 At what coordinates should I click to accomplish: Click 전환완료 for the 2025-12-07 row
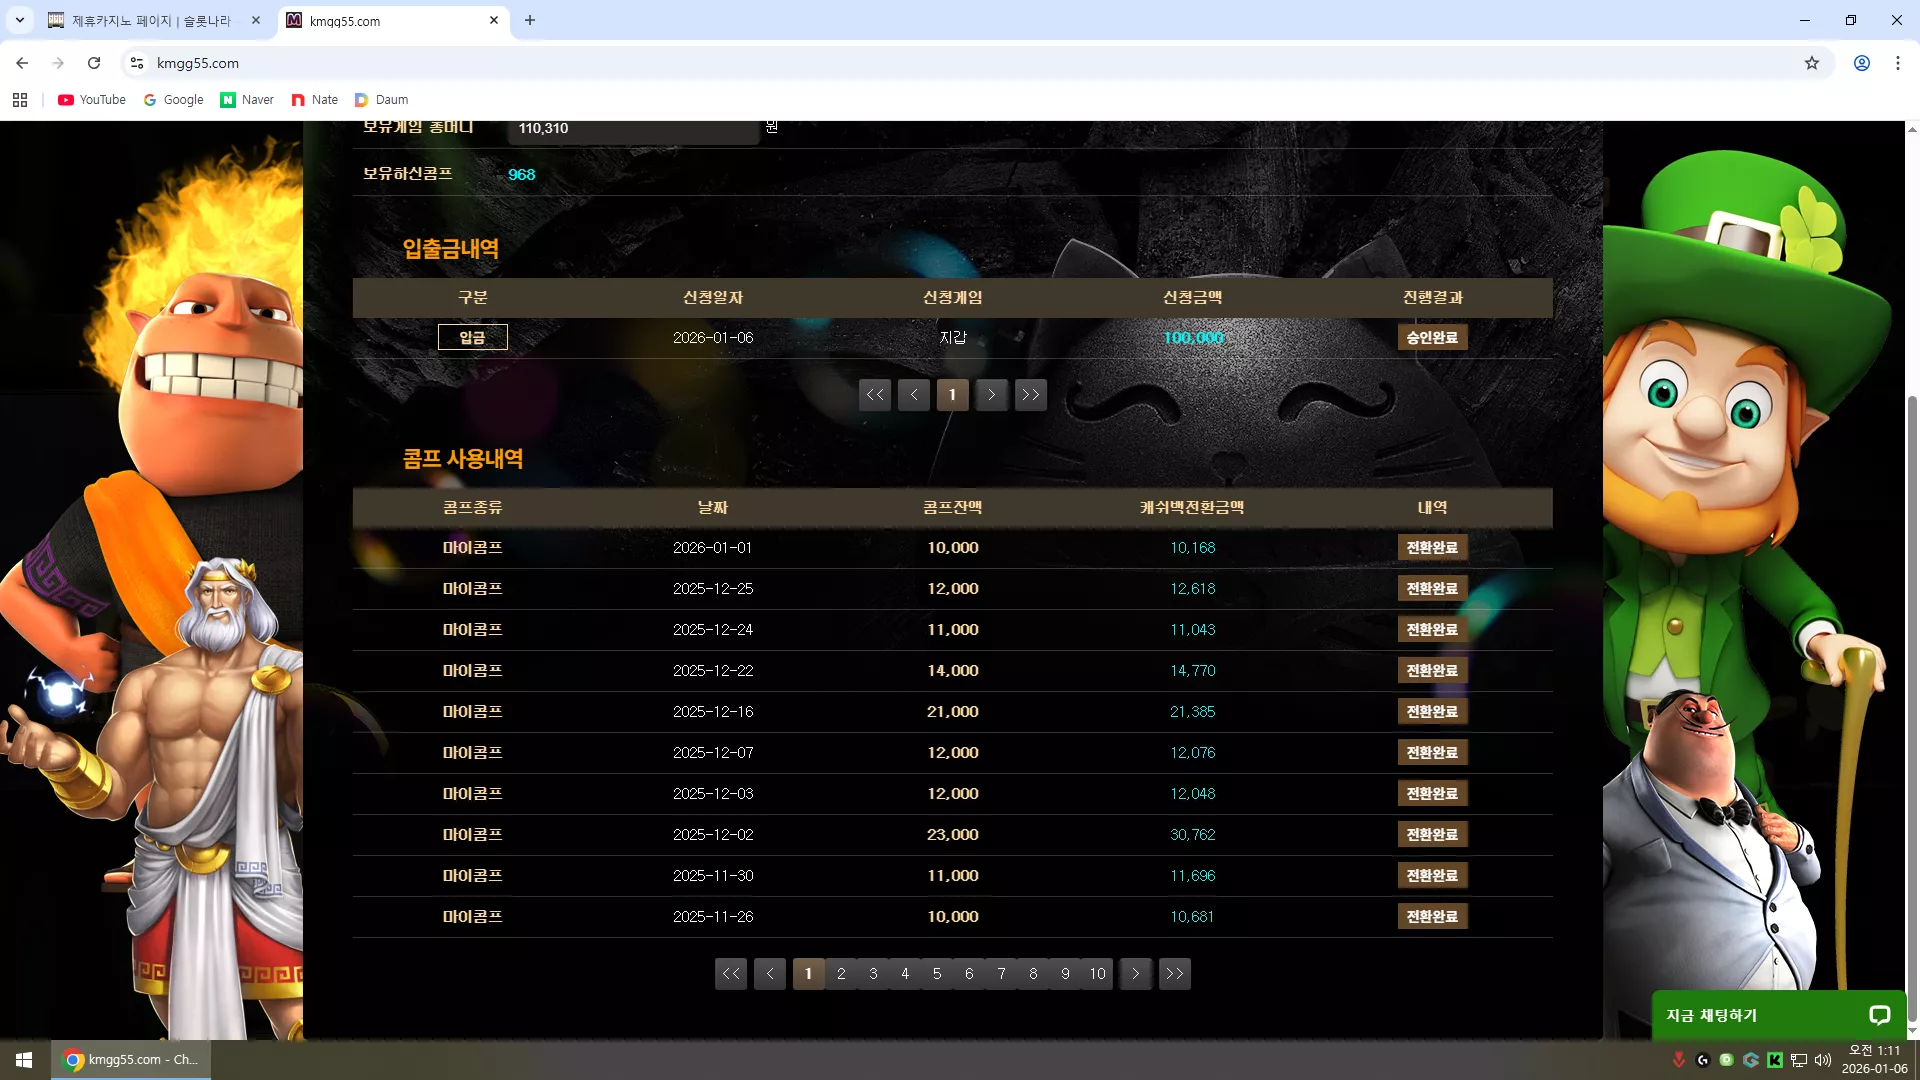[x=1432, y=753]
